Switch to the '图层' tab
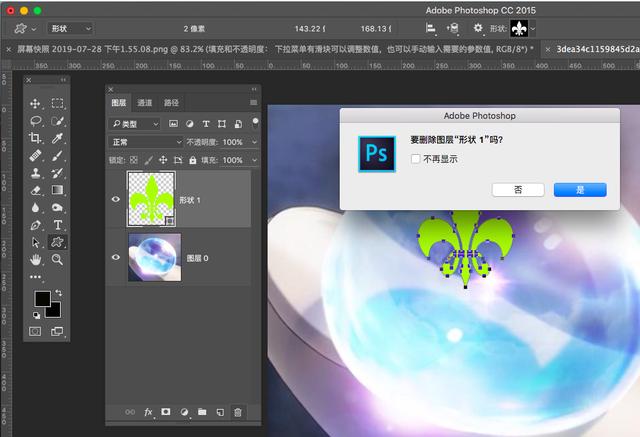 click(x=119, y=102)
